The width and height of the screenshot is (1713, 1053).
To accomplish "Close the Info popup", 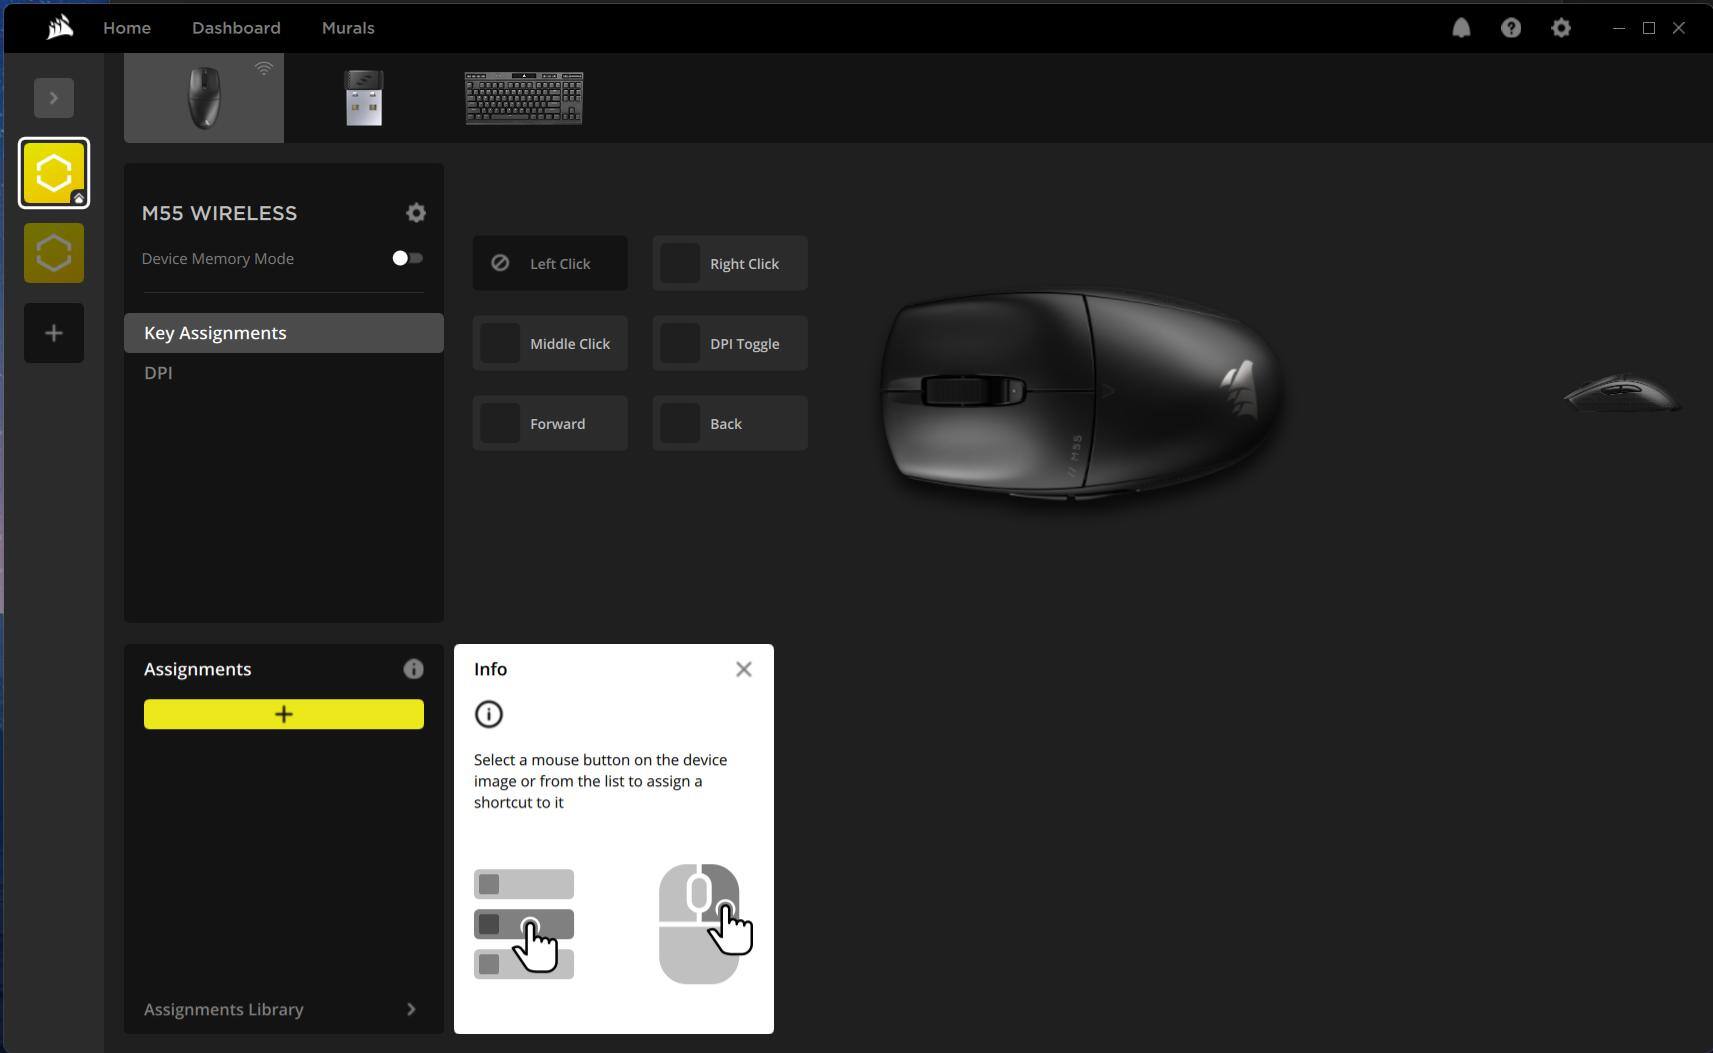I will (743, 669).
